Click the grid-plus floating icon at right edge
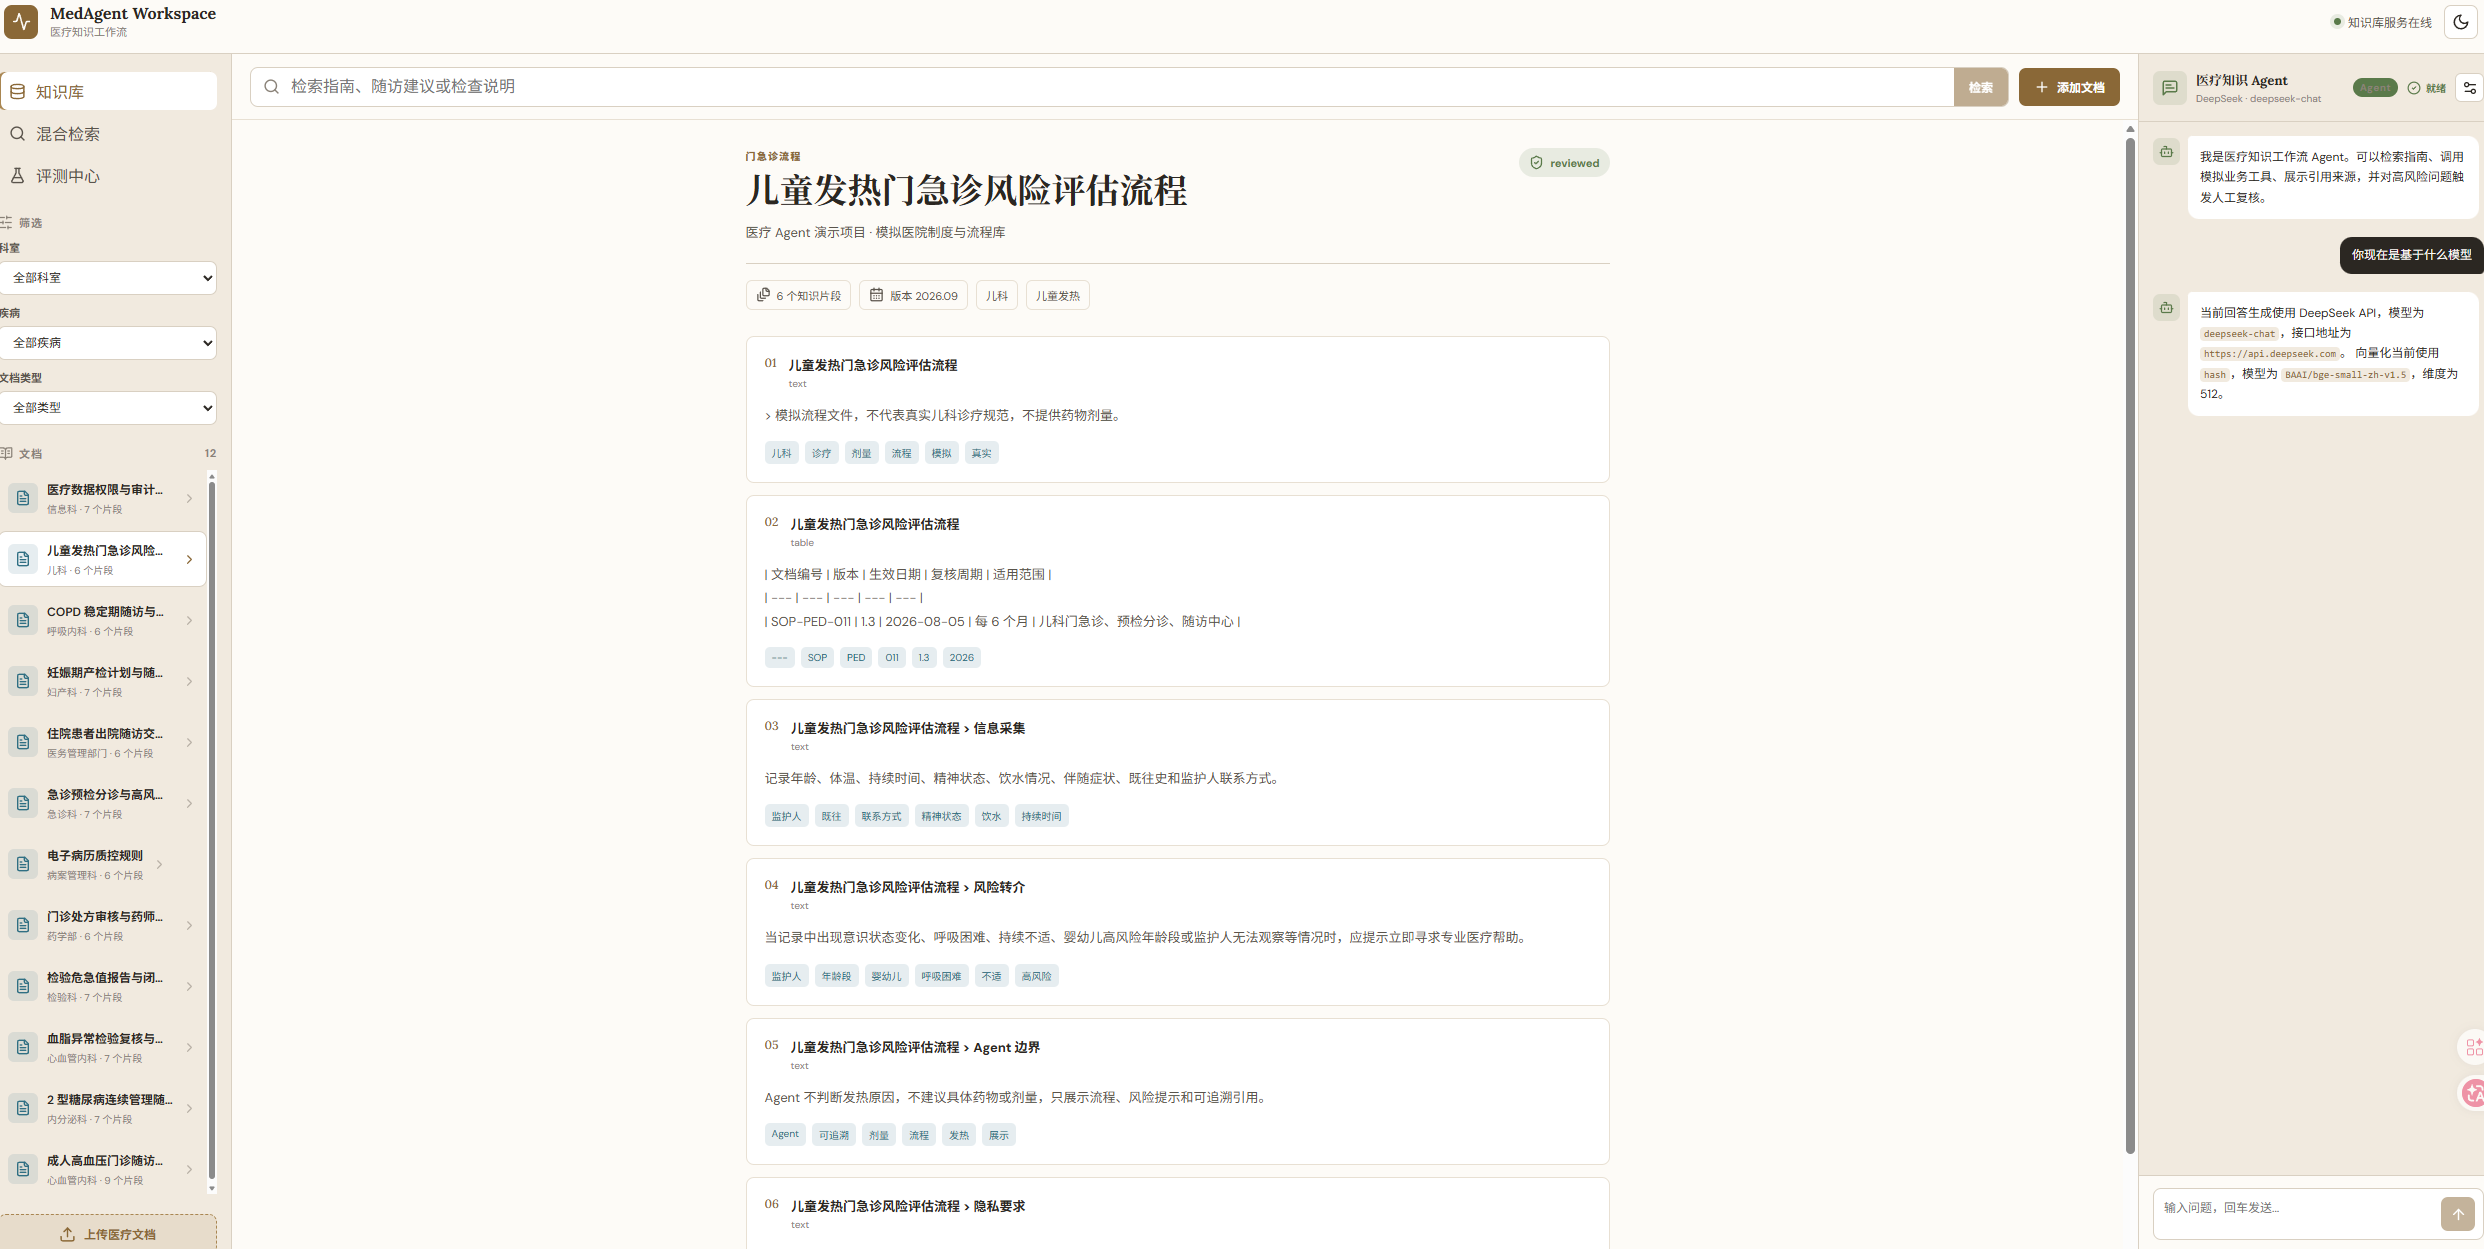The height and width of the screenshot is (1249, 2484). tap(2473, 1047)
